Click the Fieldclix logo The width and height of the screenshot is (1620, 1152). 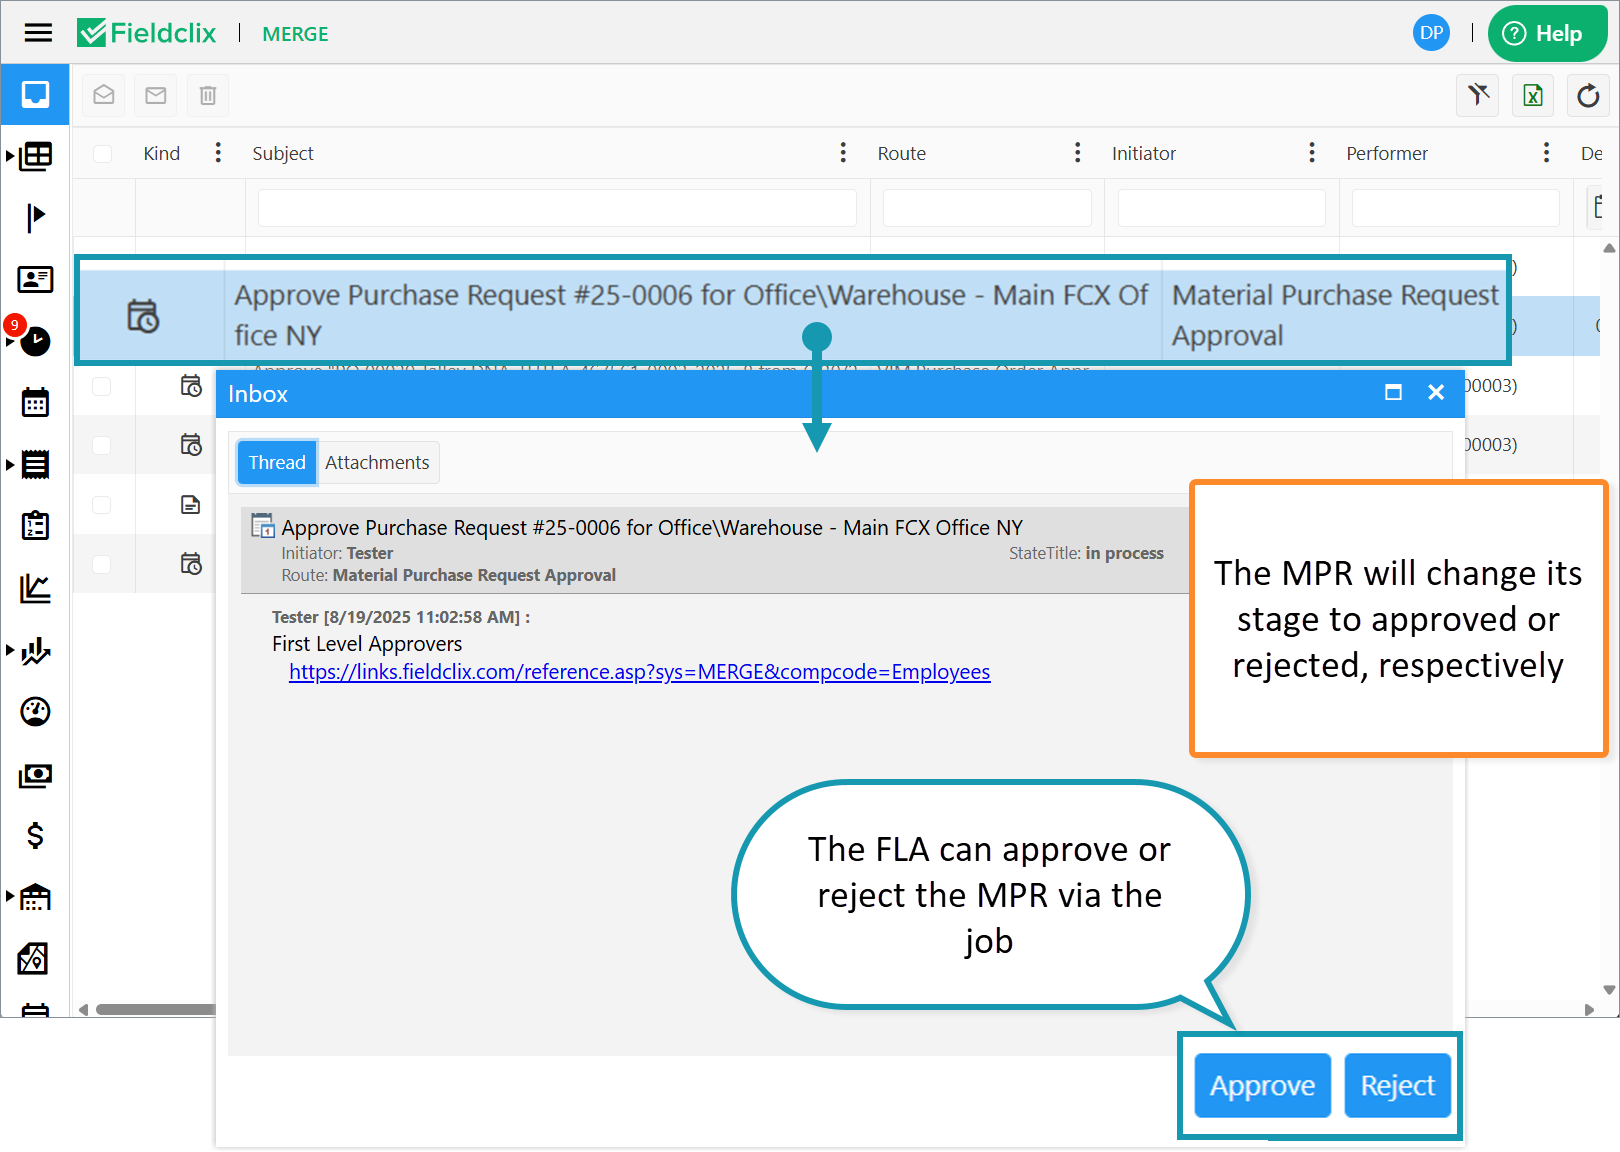148,33
